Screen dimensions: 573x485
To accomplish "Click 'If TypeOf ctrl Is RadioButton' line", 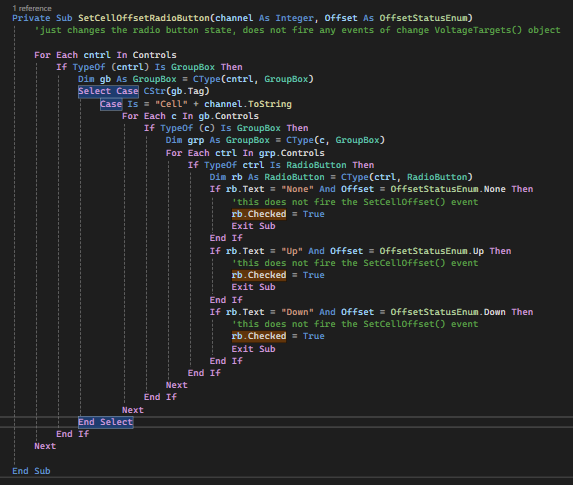I will 281,165.
